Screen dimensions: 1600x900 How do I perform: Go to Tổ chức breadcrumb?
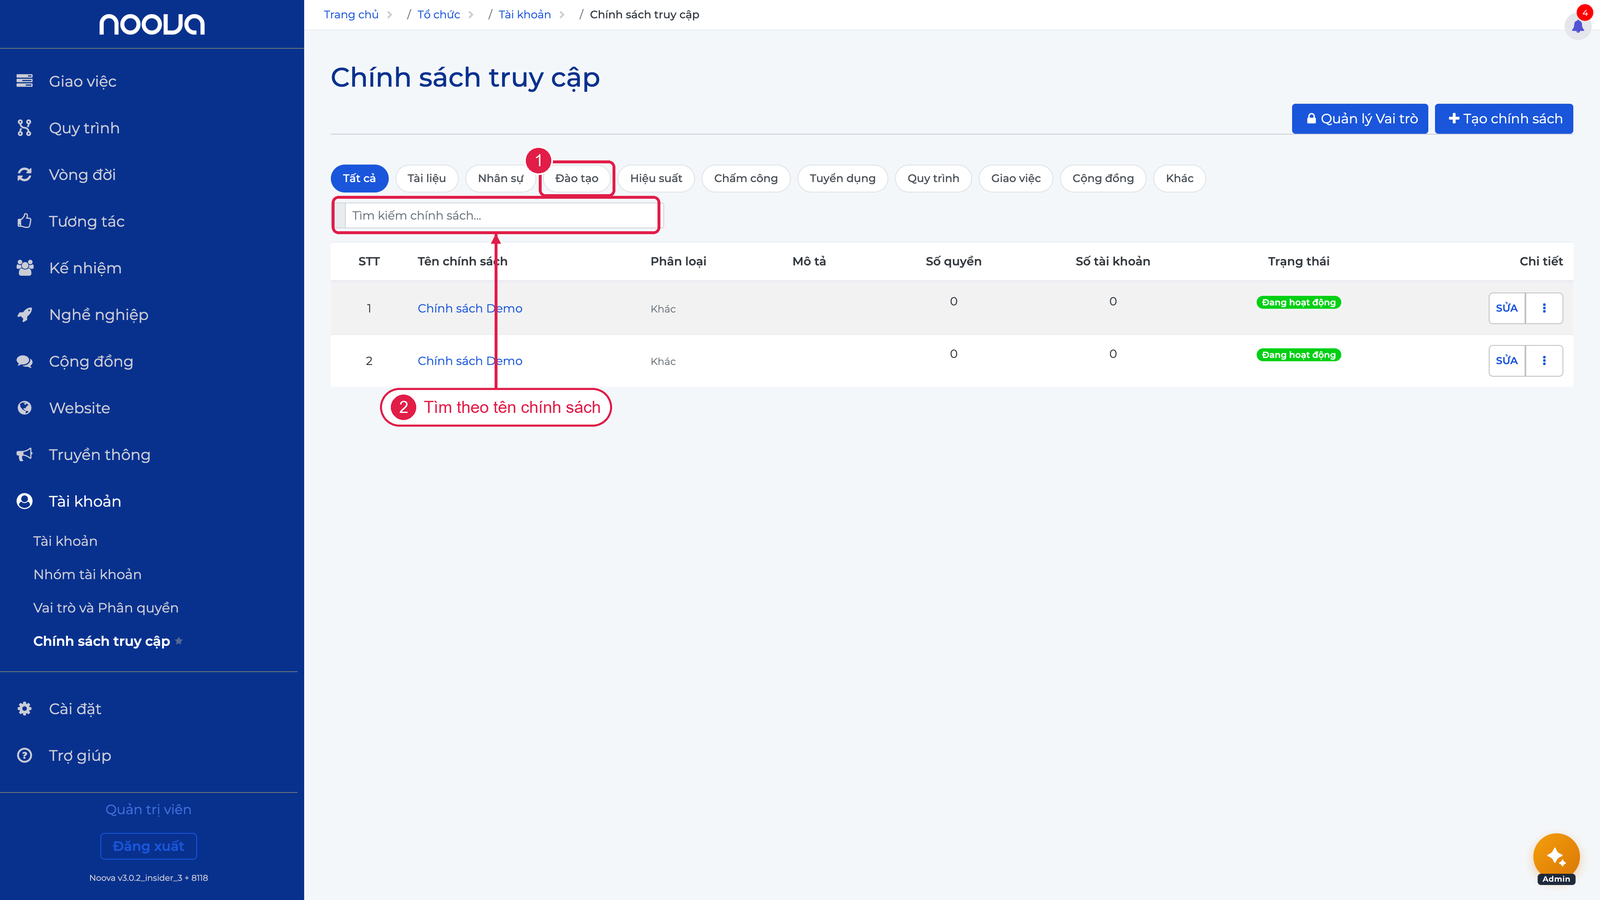(x=439, y=14)
